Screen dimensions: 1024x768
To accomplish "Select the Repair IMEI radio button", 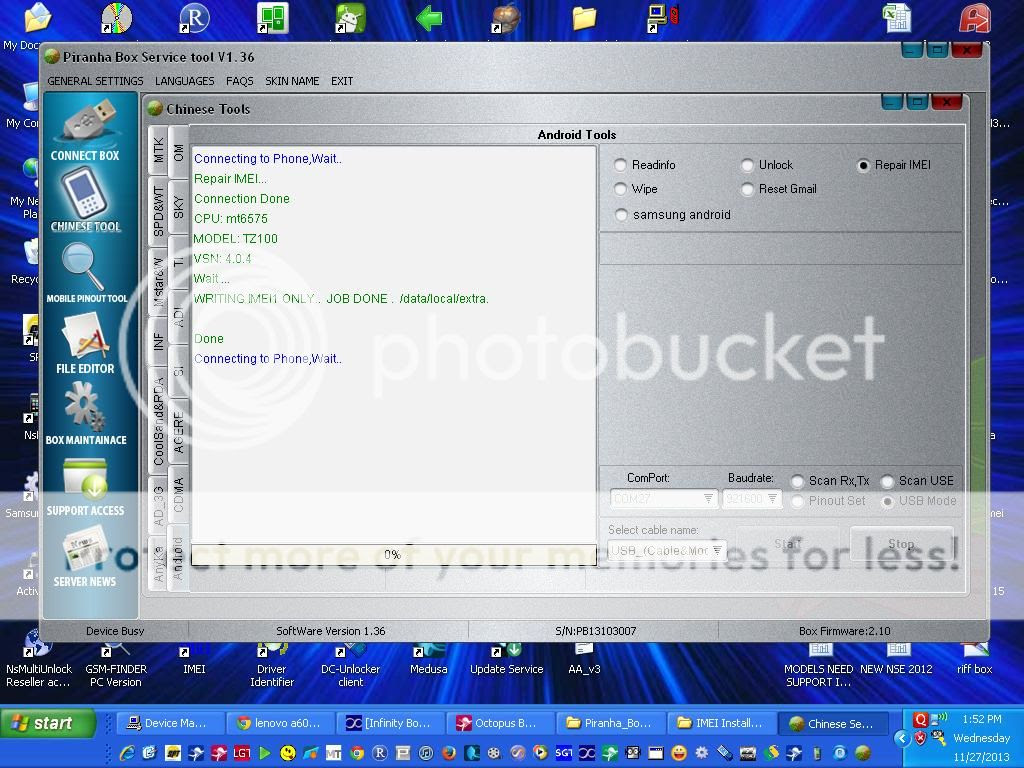I will coord(863,165).
